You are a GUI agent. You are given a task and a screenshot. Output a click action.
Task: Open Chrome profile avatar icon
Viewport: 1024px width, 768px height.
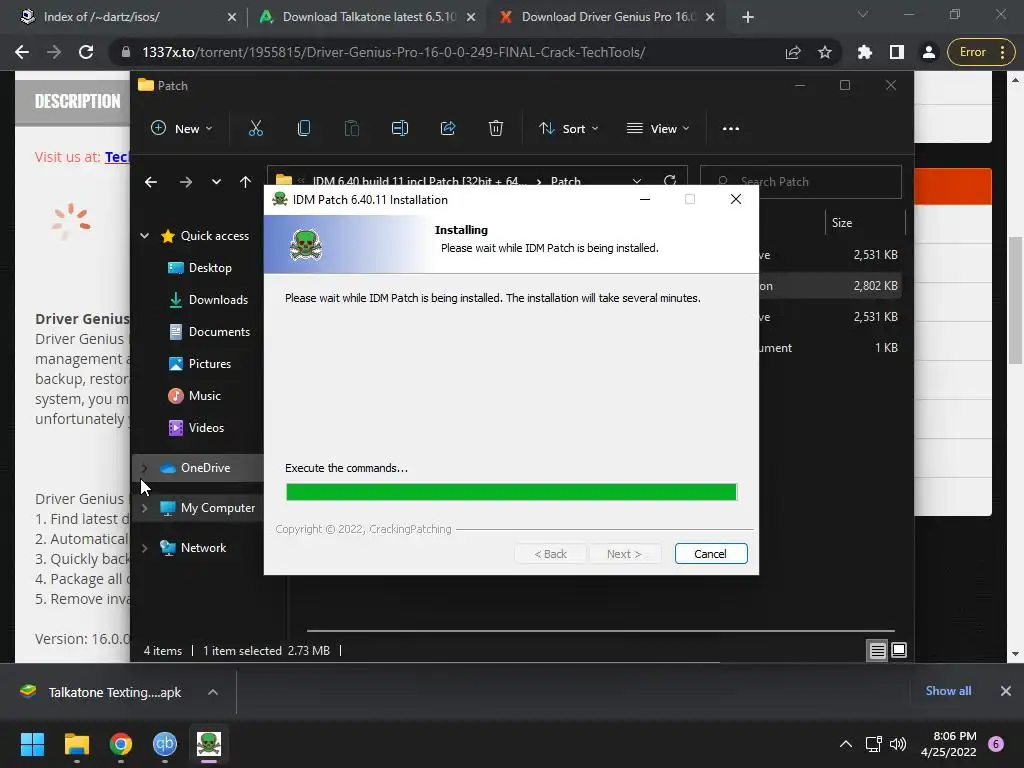[929, 52]
